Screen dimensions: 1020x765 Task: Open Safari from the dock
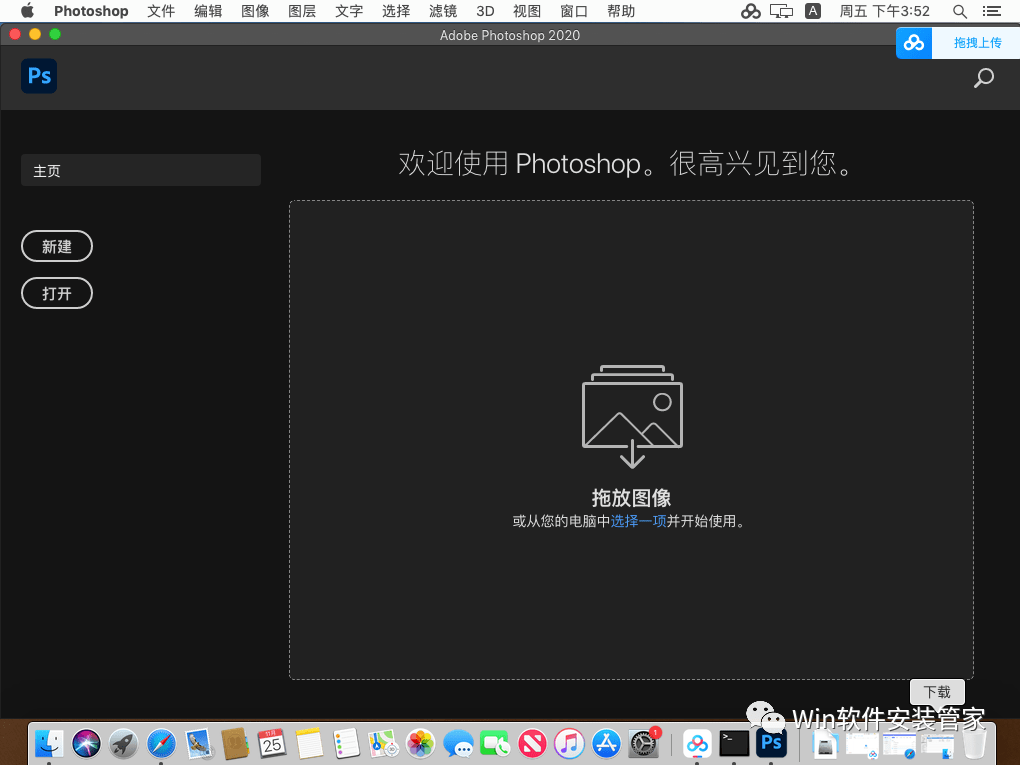pyautogui.click(x=161, y=744)
